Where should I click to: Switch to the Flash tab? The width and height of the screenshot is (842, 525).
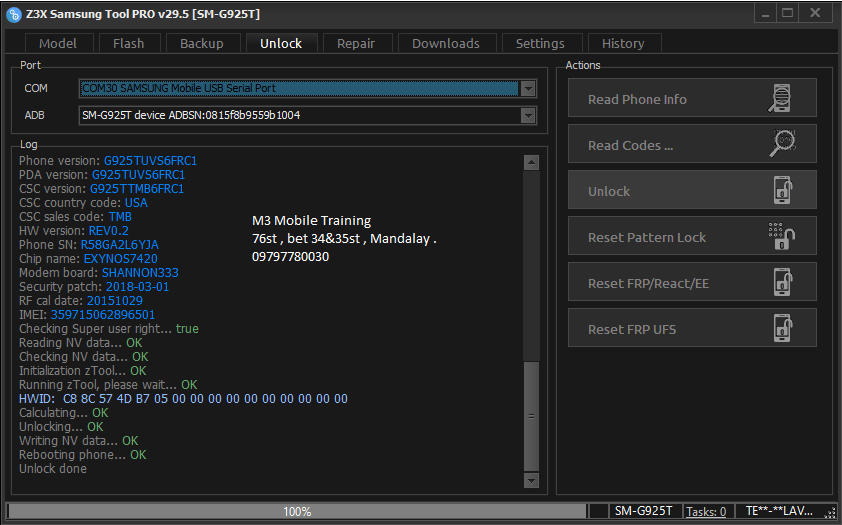(x=129, y=43)
